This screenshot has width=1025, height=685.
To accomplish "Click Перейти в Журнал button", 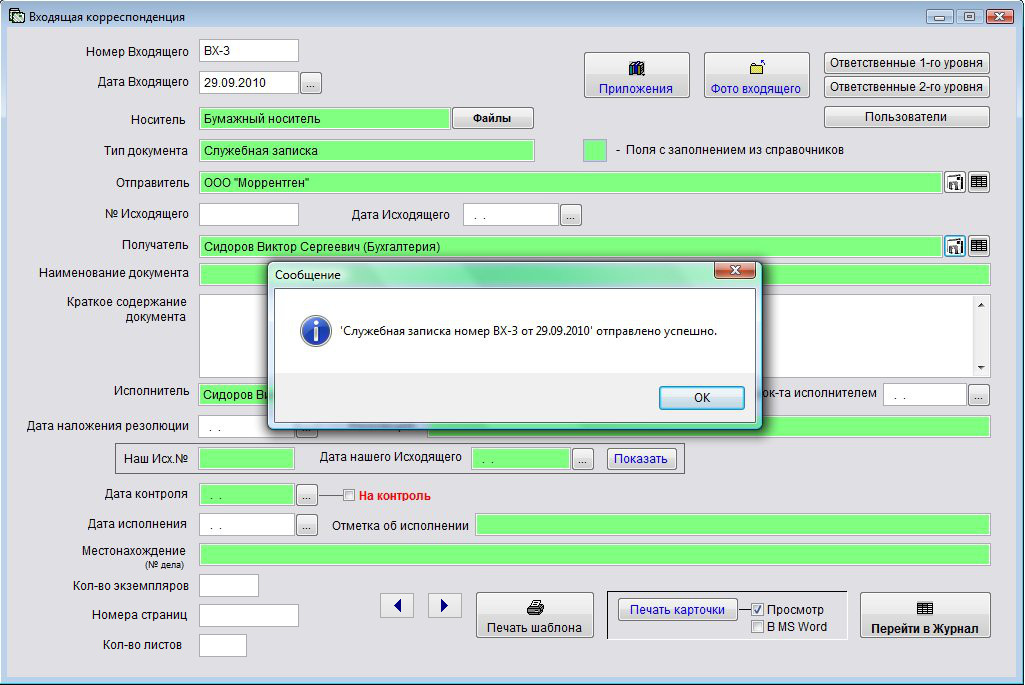I will (x=925, y=615).
